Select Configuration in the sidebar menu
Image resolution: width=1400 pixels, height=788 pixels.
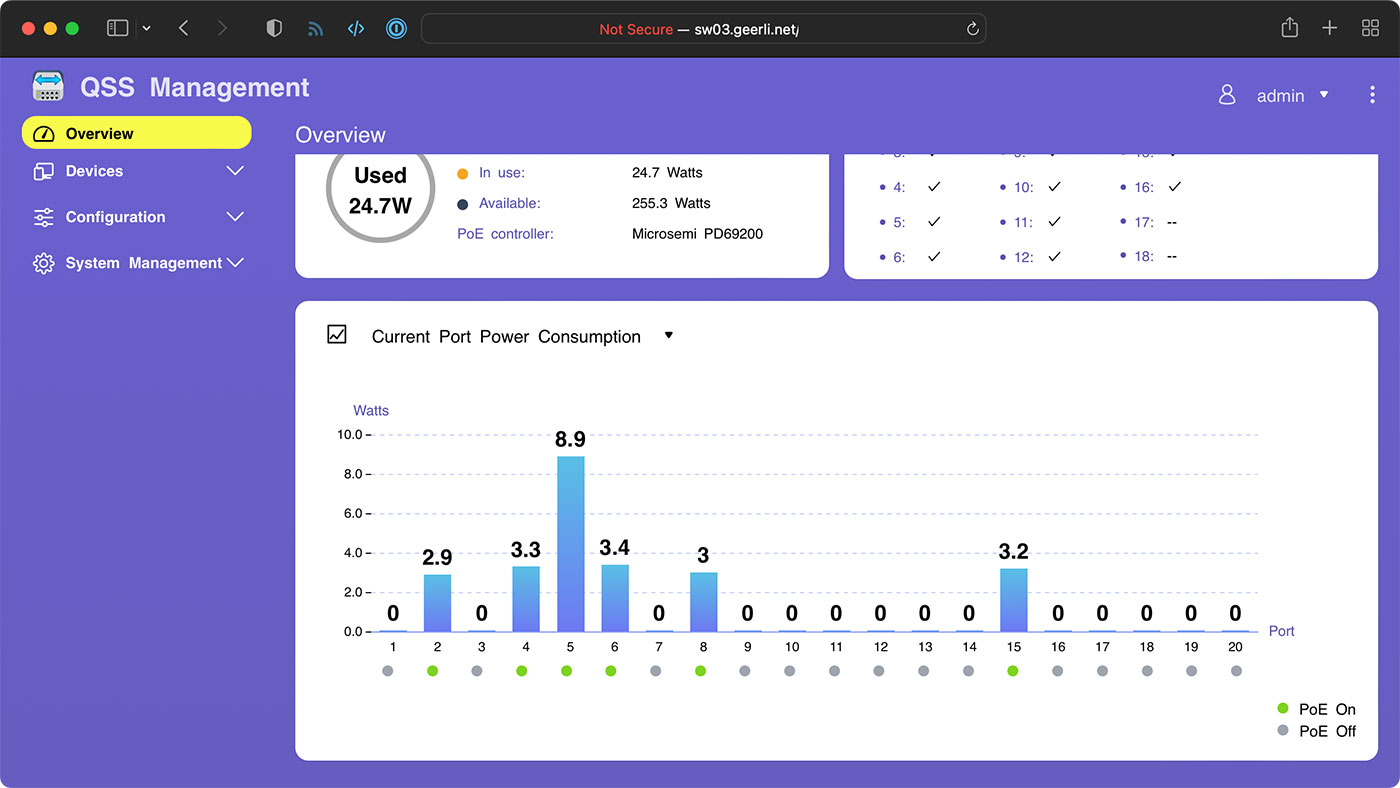[136, 217]
